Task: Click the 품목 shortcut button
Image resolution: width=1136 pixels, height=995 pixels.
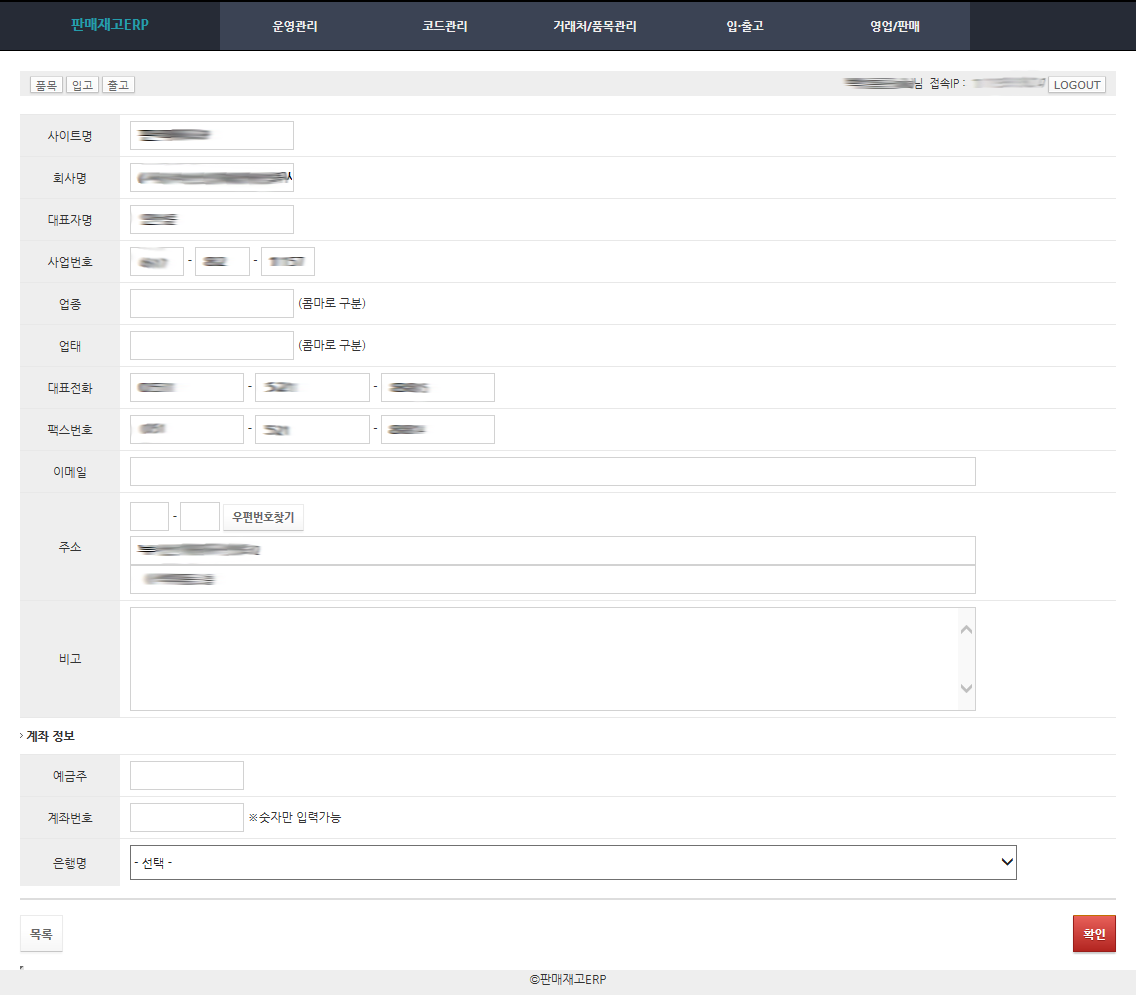Action: click(46, 85)
